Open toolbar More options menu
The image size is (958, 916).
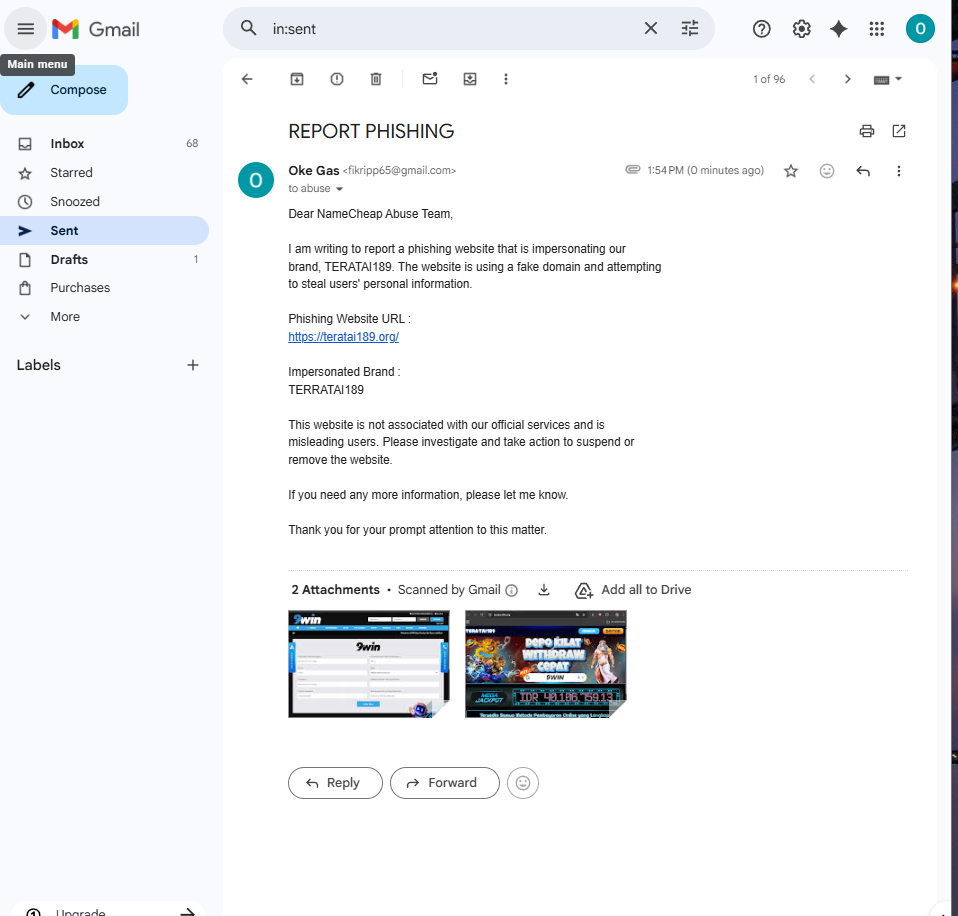click(505, 79)
